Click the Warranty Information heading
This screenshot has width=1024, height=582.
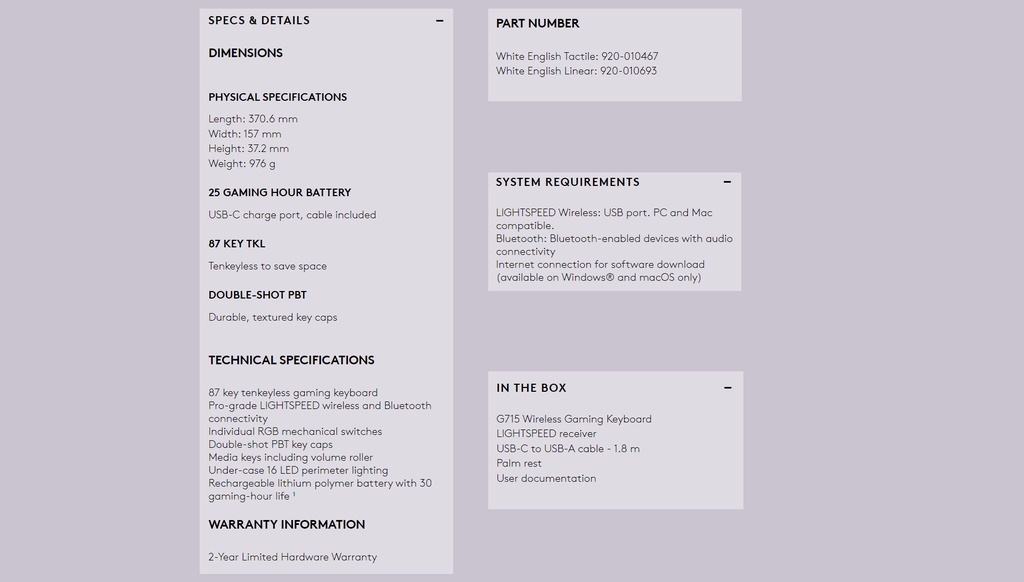tap(287, 525)
